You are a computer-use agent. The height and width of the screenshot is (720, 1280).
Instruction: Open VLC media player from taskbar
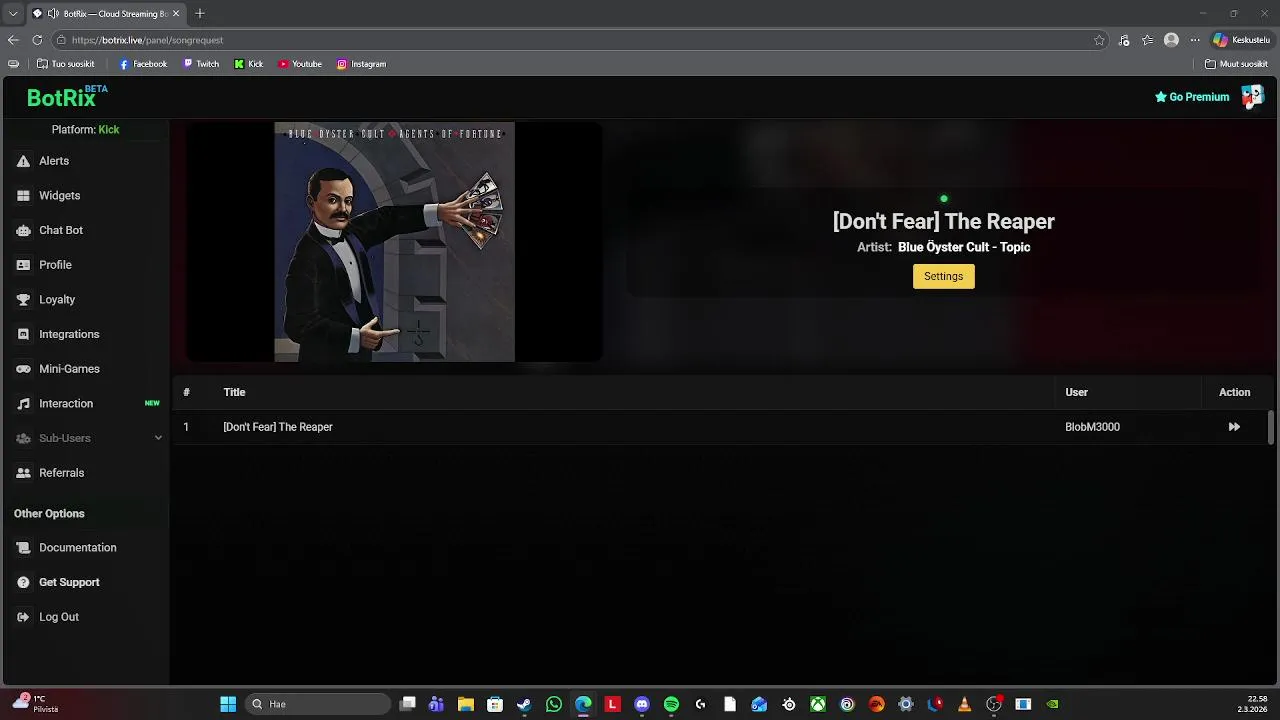pos(964,704)
